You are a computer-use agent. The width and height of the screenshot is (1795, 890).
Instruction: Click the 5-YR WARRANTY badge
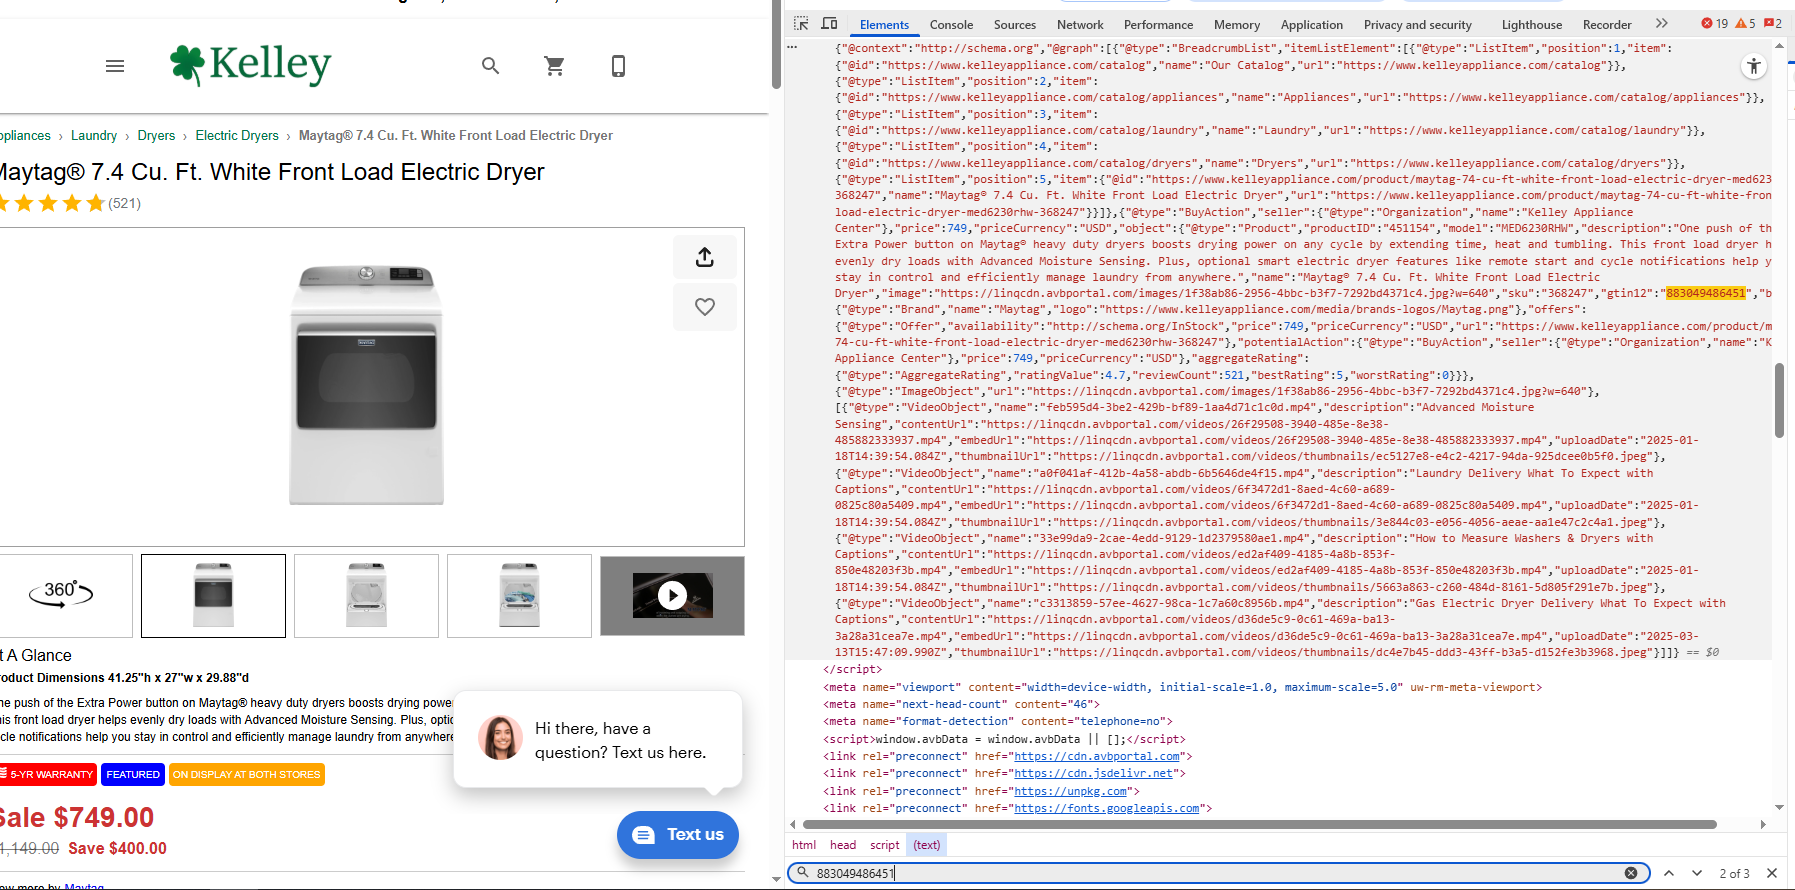tap(48, 775)
